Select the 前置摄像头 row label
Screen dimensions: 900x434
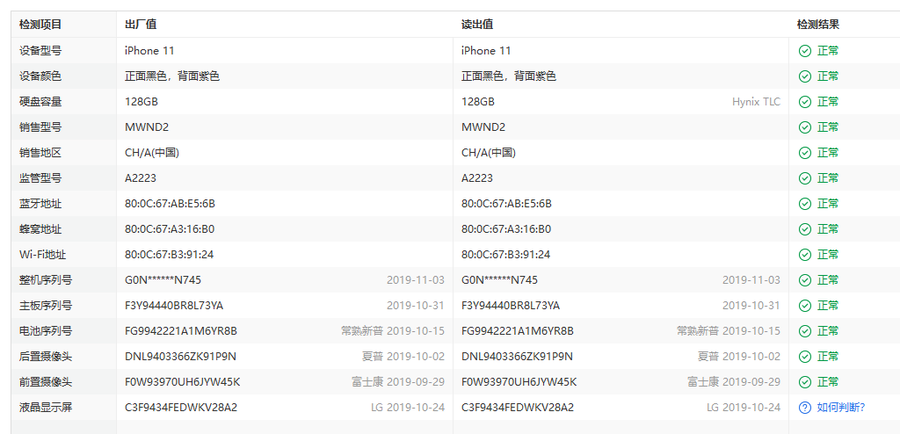45,382
